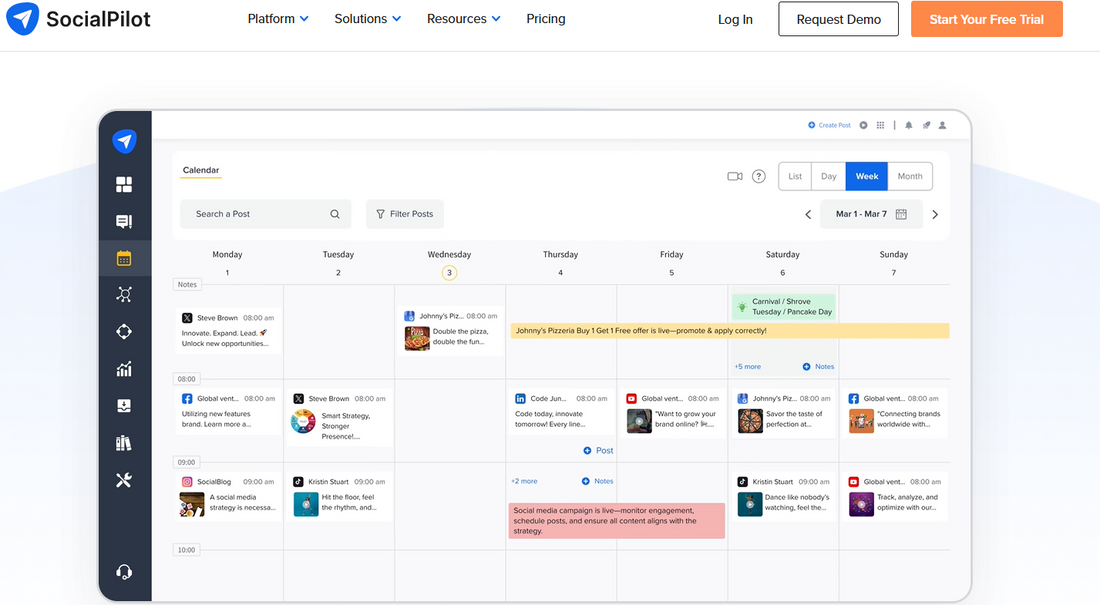
Task: Click the question mark help icon
Action: (x=759, y=176)
